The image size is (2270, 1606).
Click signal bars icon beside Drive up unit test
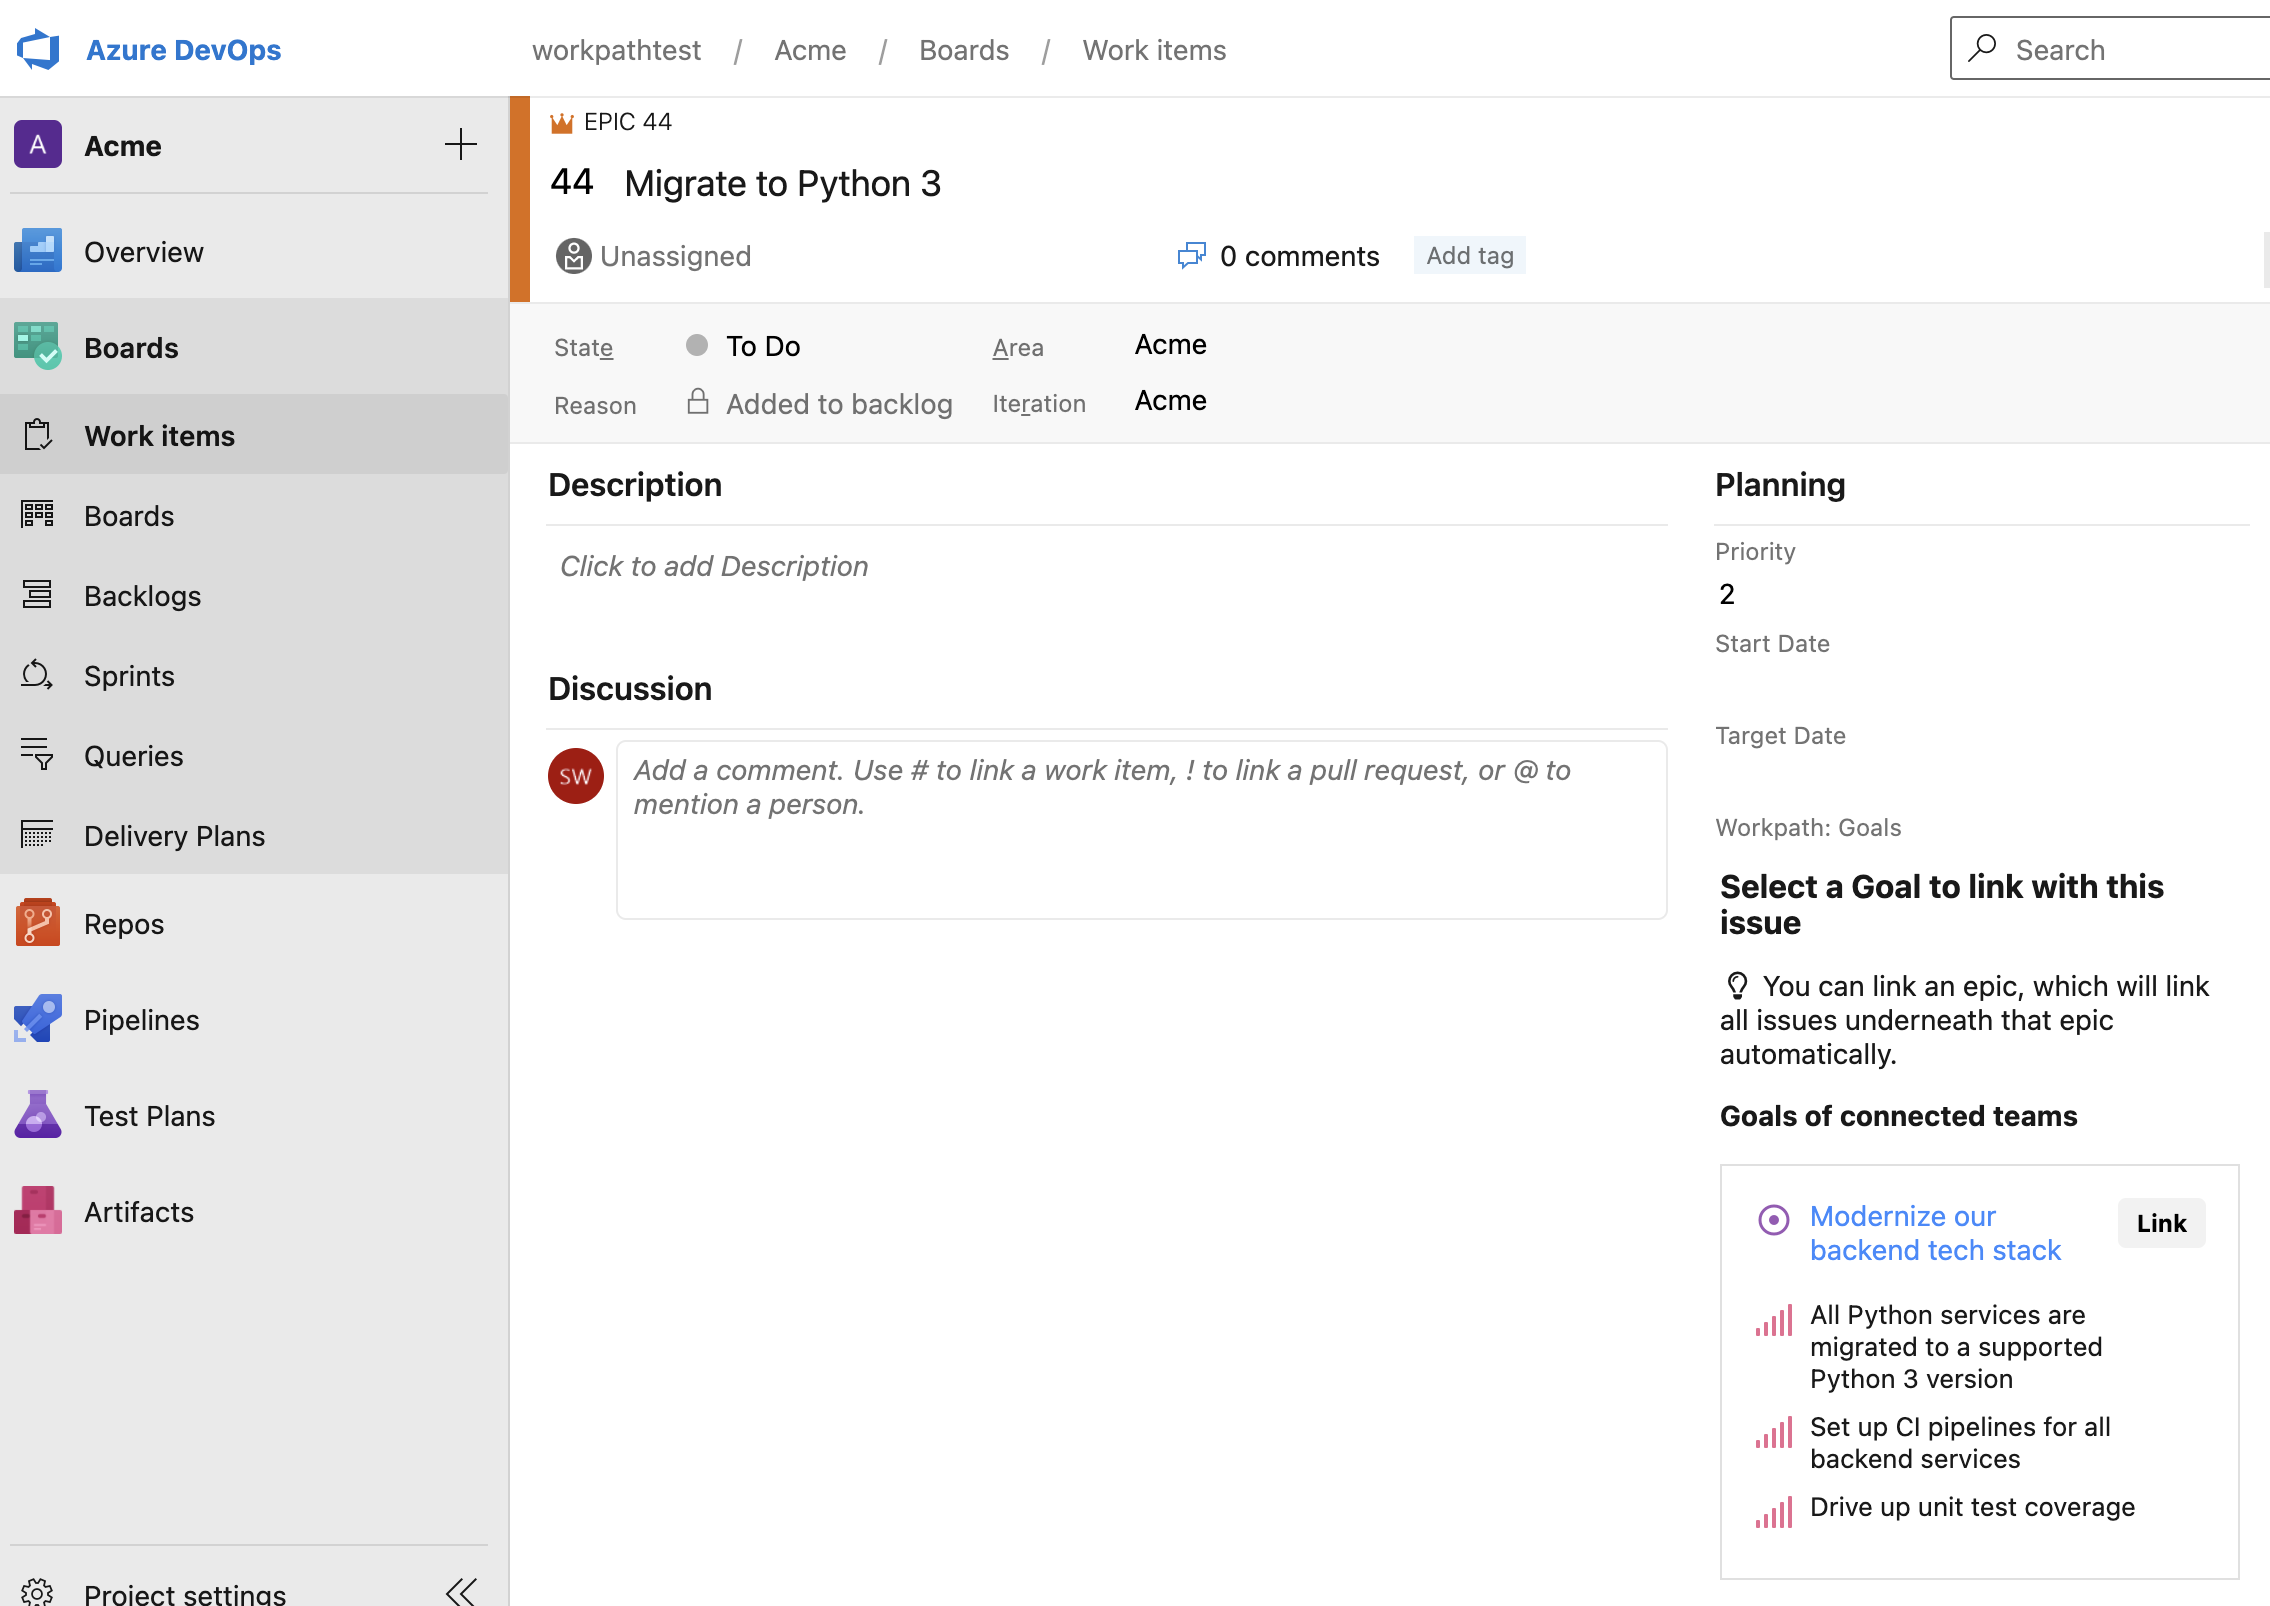pyautogui.click(x=1774, y=1512)
